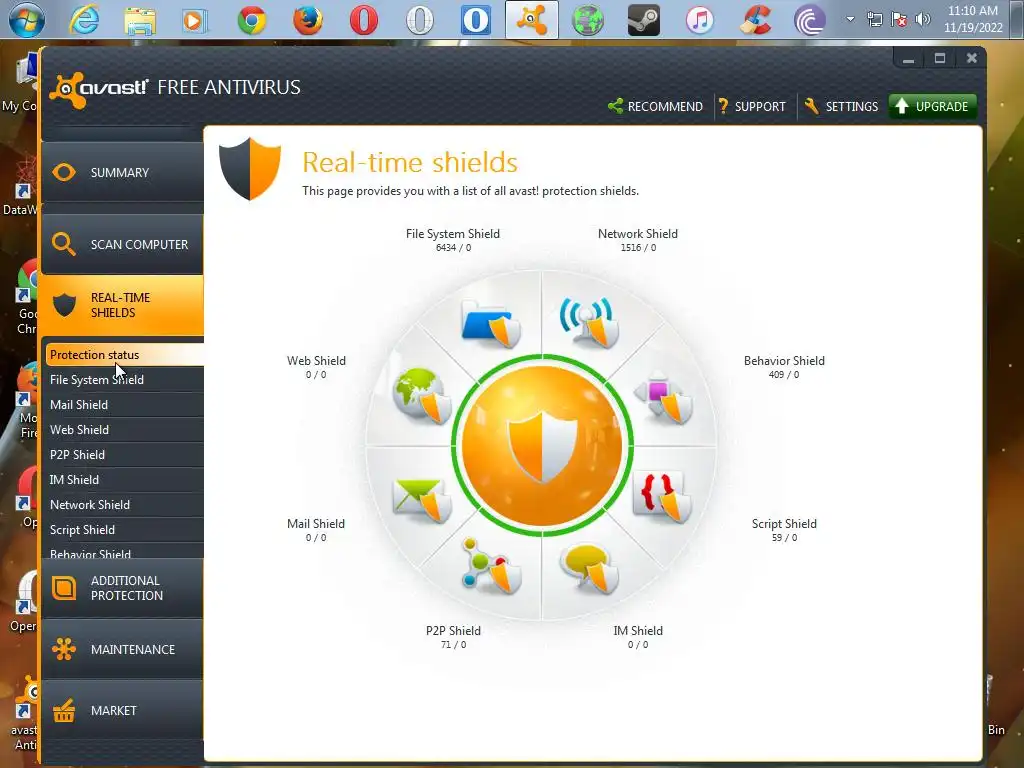Image resolution: width=1024 pixels, height=768 pixels.
Task: Open Firefox from taskbar
Action: (308, 20)
